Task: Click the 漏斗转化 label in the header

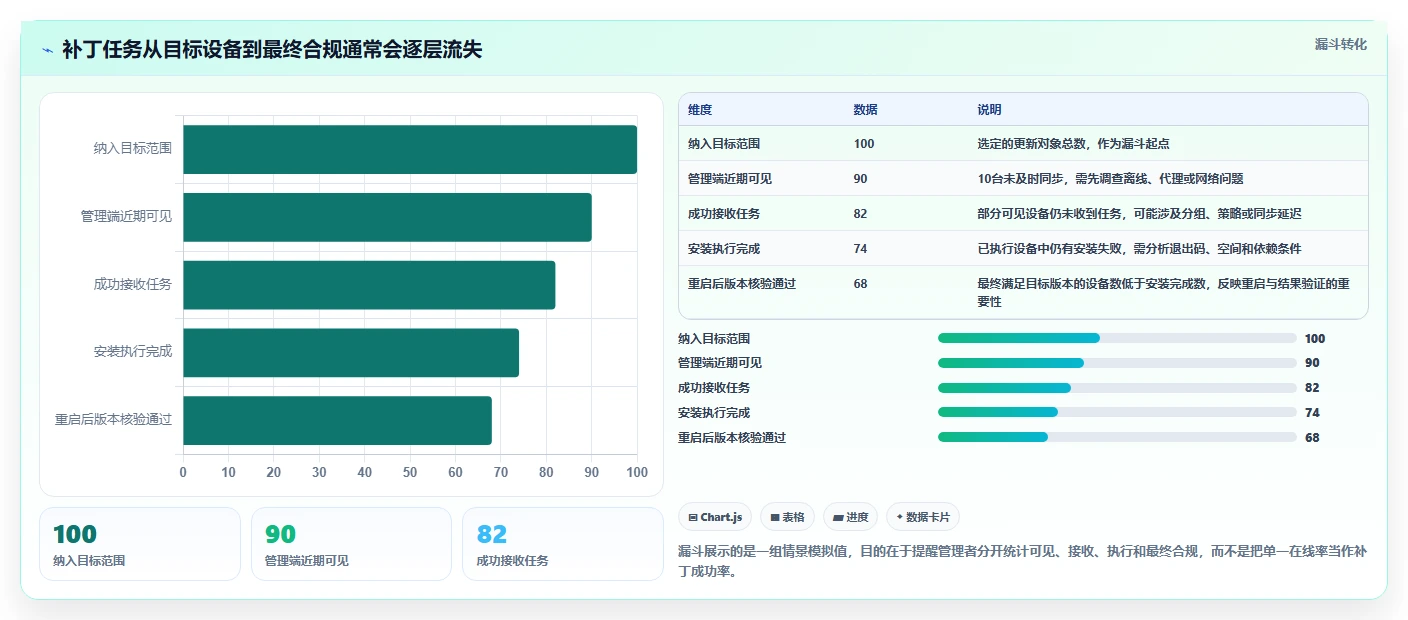Action: tap(1340, 44)
